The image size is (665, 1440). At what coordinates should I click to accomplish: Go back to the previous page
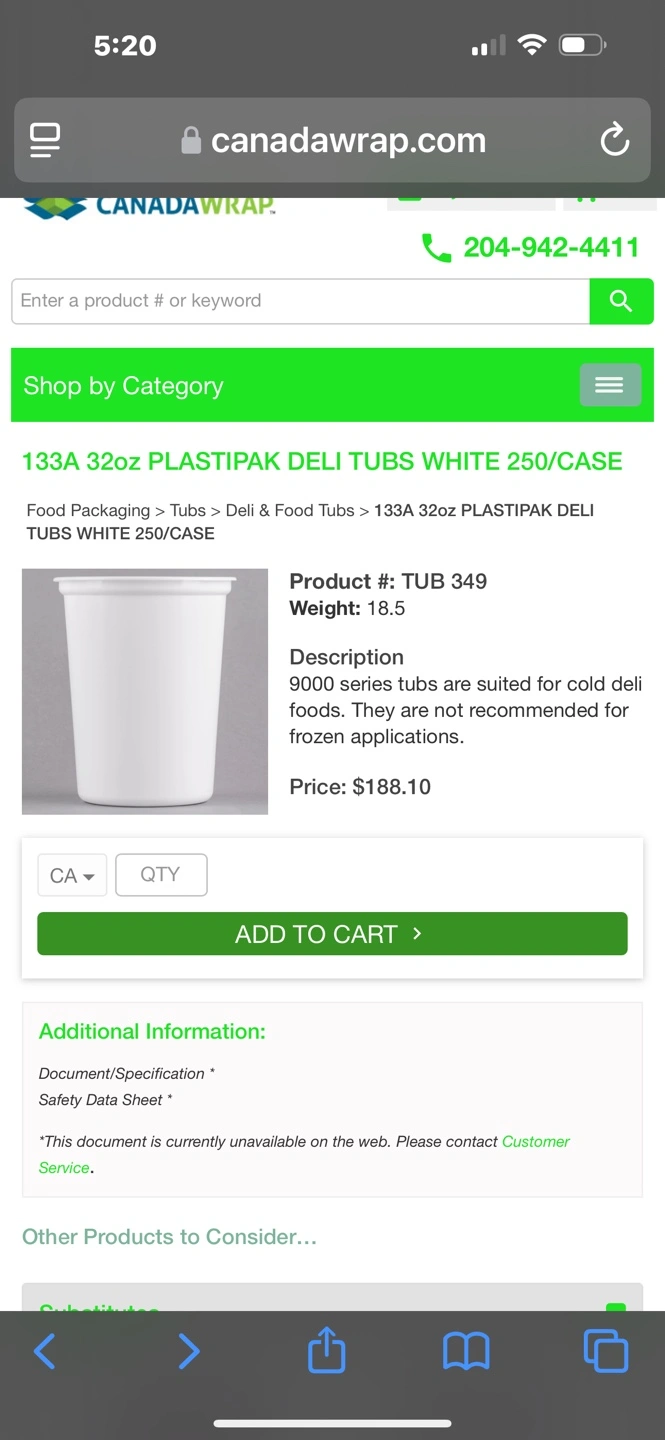(x=45, y=1352)
